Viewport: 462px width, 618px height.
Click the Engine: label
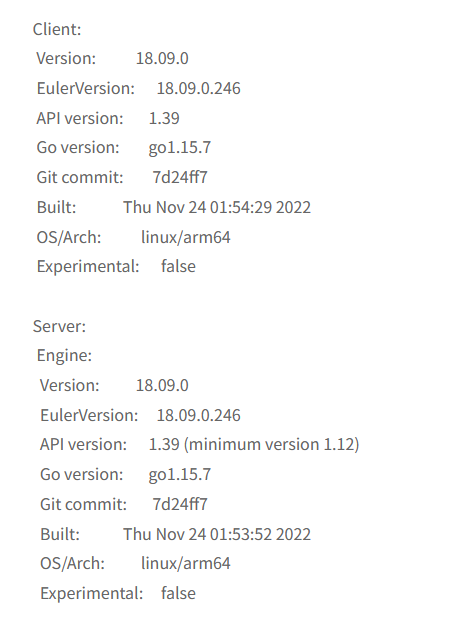coord(64,356)
